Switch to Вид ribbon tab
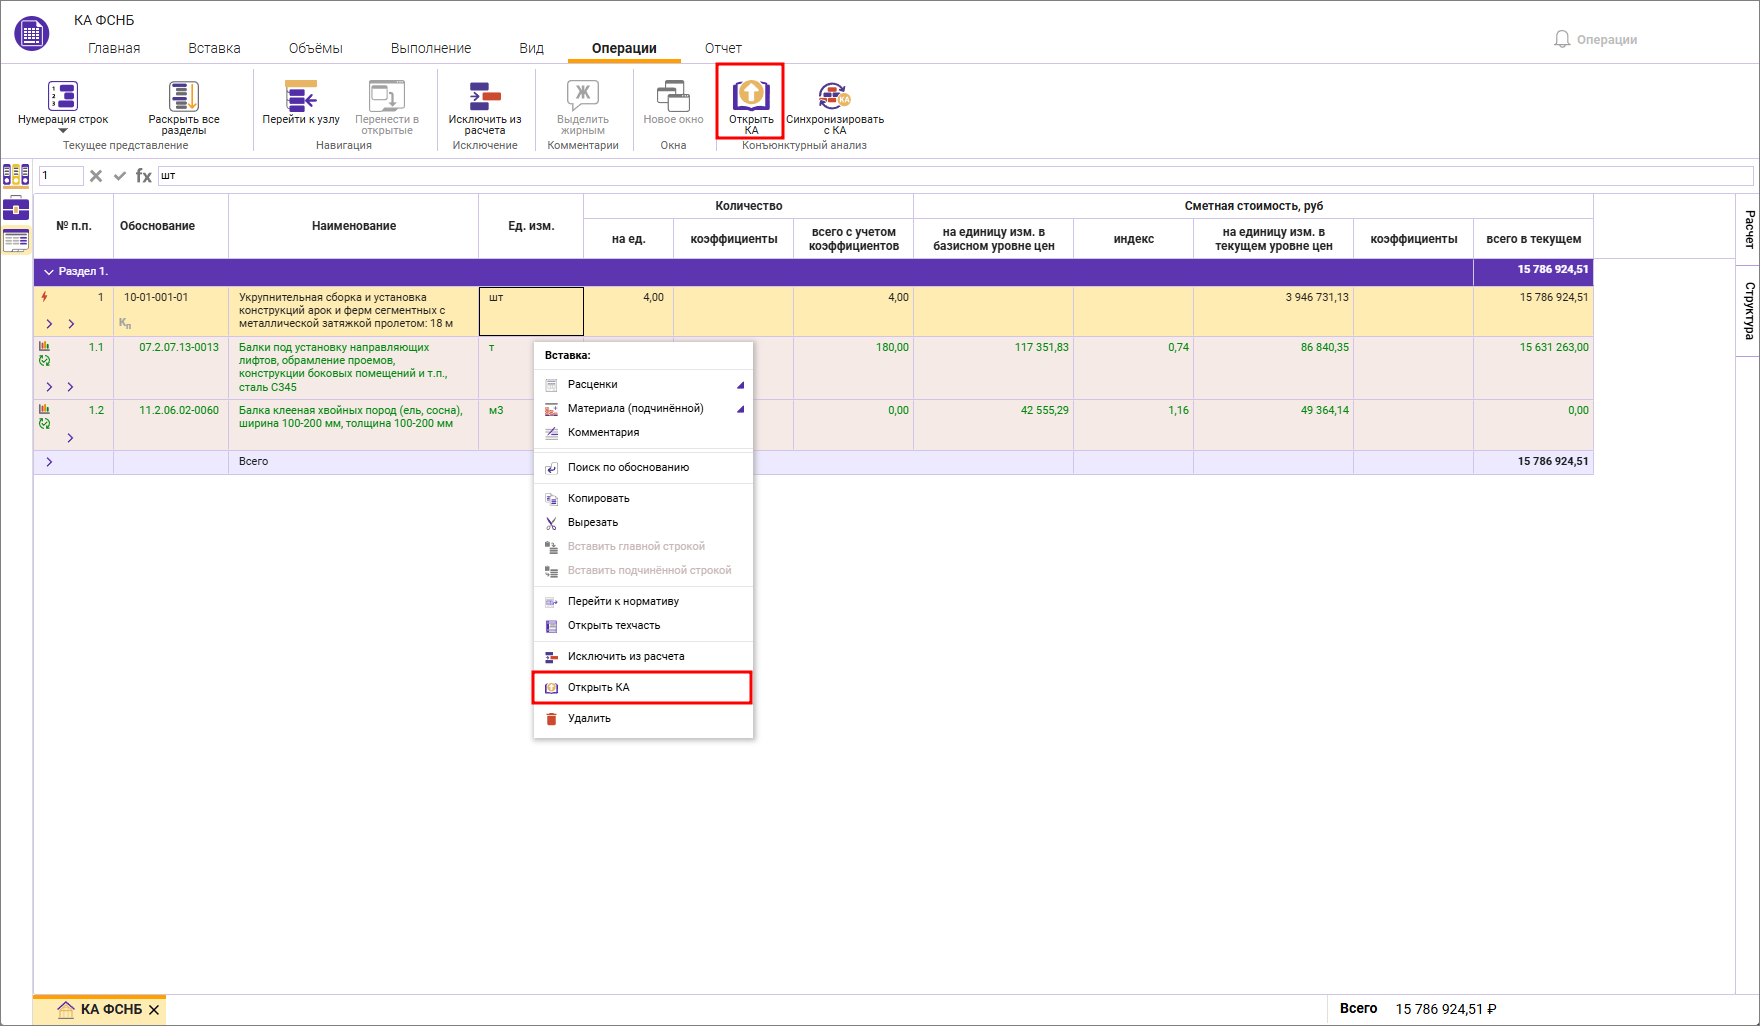The image size is (1760, 1026). click(x=532, y=48)
